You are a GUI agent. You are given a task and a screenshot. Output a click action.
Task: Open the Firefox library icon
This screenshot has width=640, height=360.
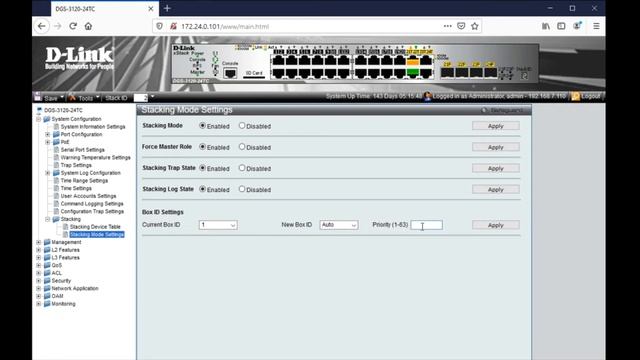pyautogui.click(x=546, y=26)
